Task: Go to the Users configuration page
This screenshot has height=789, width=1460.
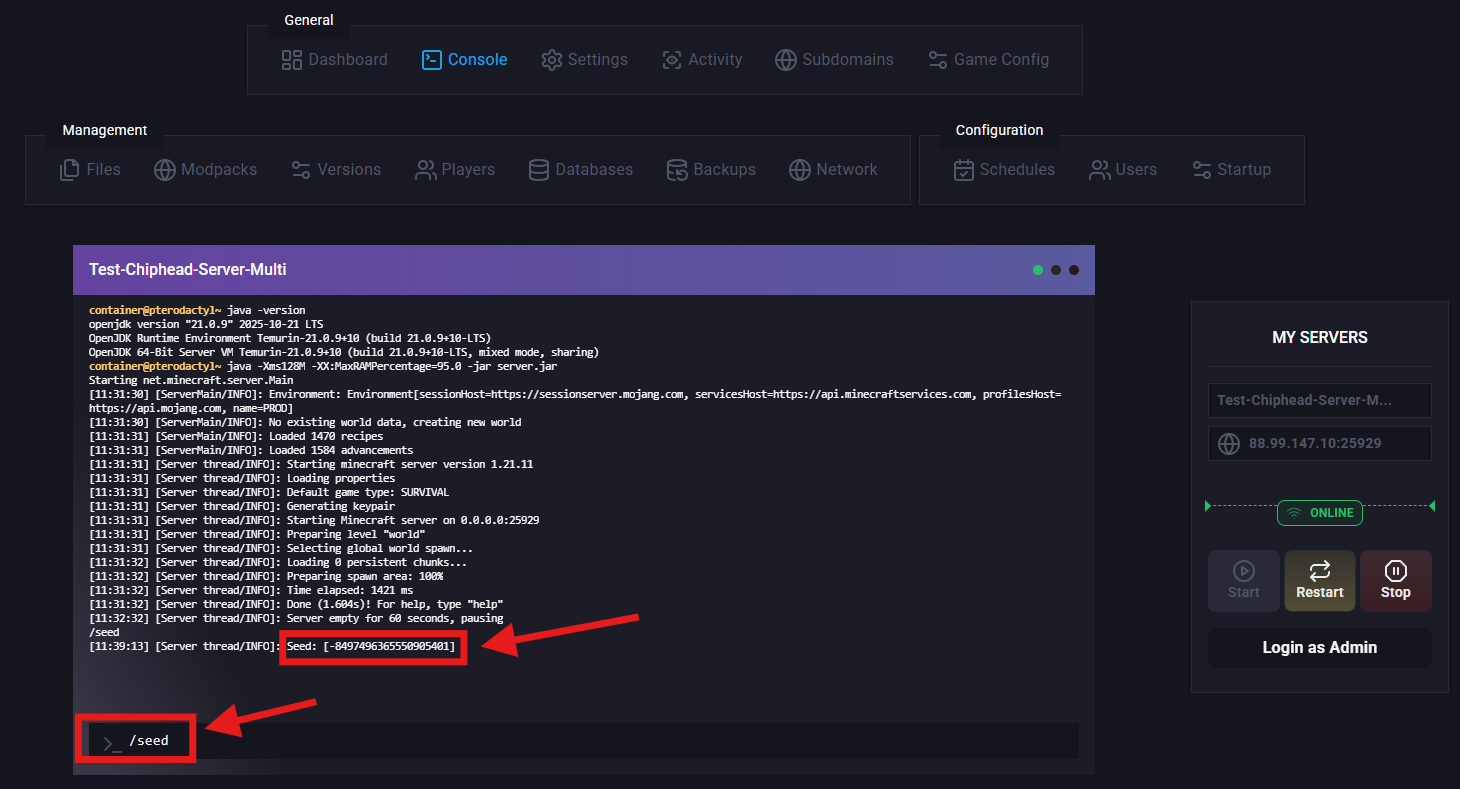Action: tap(1124, 170)
